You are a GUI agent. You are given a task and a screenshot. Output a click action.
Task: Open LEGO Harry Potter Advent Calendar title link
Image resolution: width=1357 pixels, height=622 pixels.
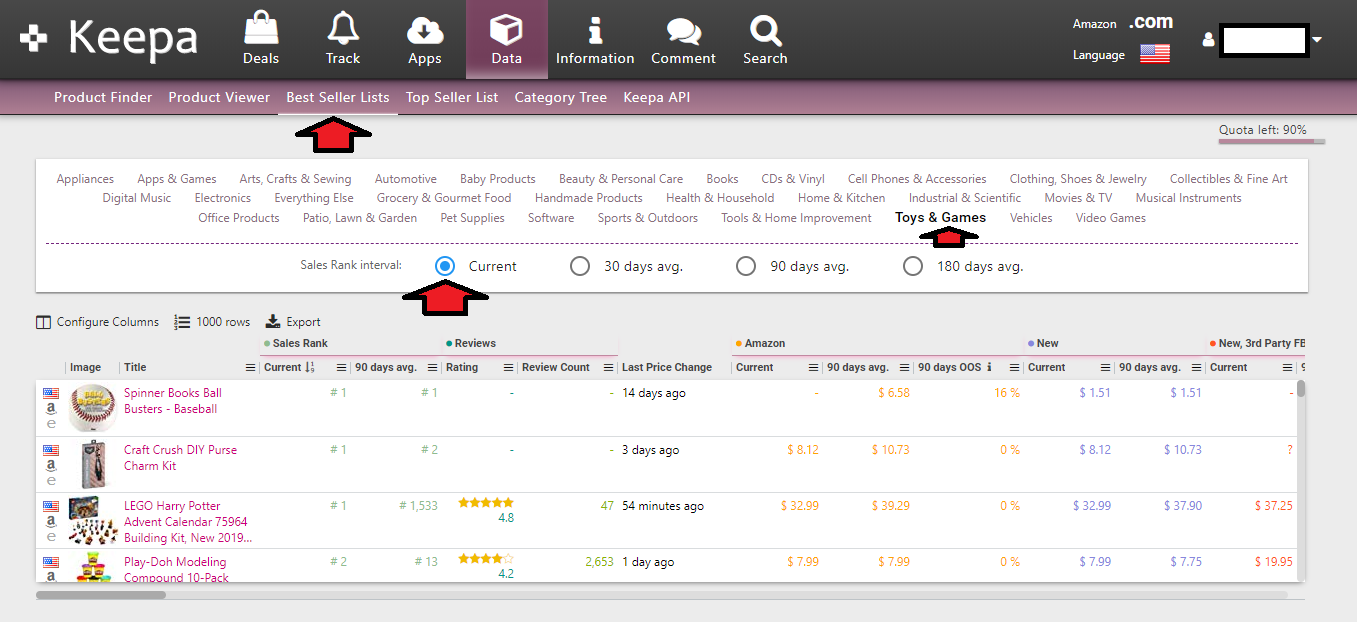188,522
